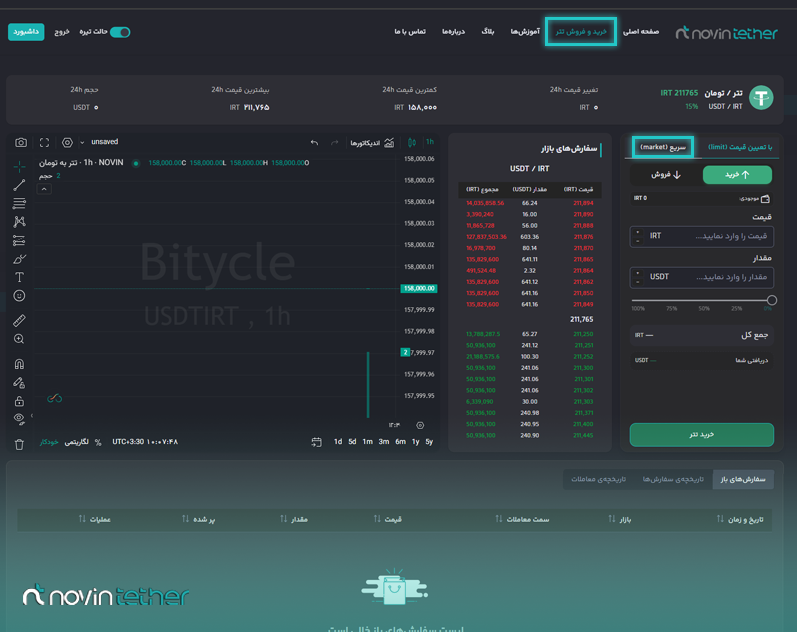The height and width of the screenshot is (632, 797).
Task: Open the آموزش‌ها tutorials link
Action: pyautogui.click(x=525, y=32)
